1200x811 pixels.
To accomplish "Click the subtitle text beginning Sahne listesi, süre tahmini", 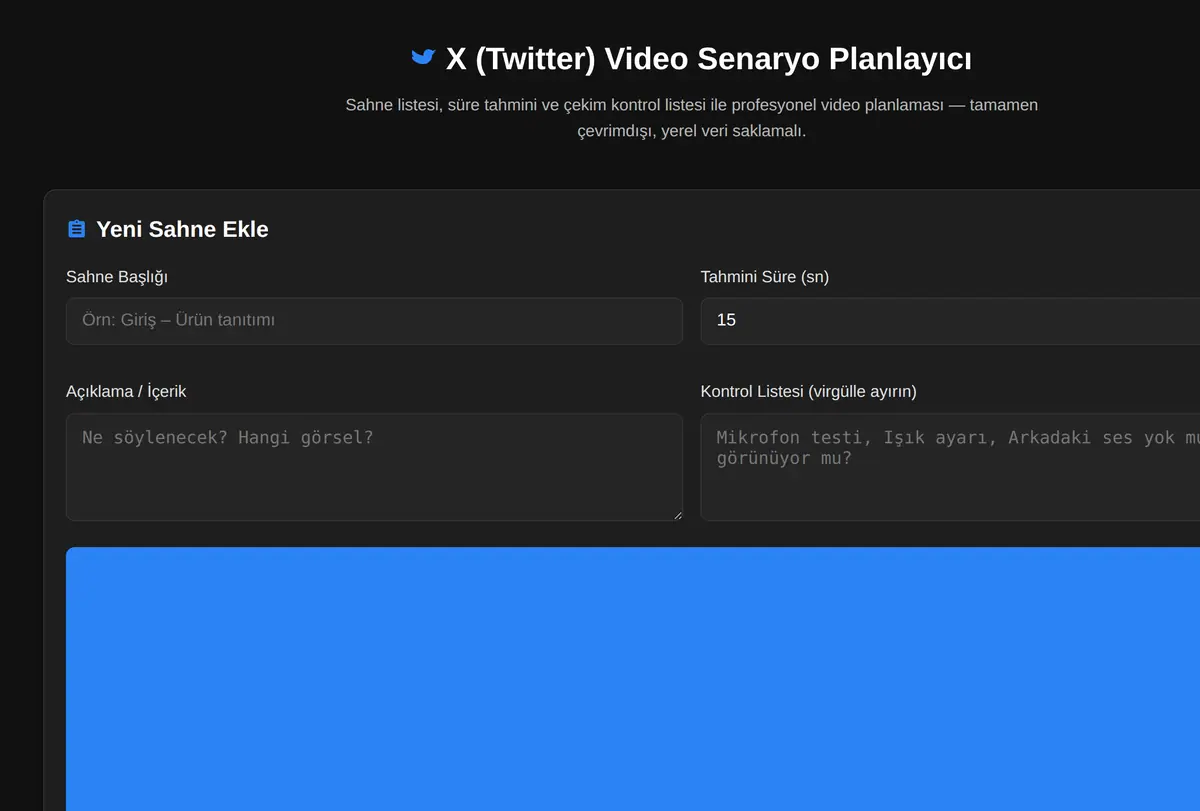I will click(x=692, y=118).
